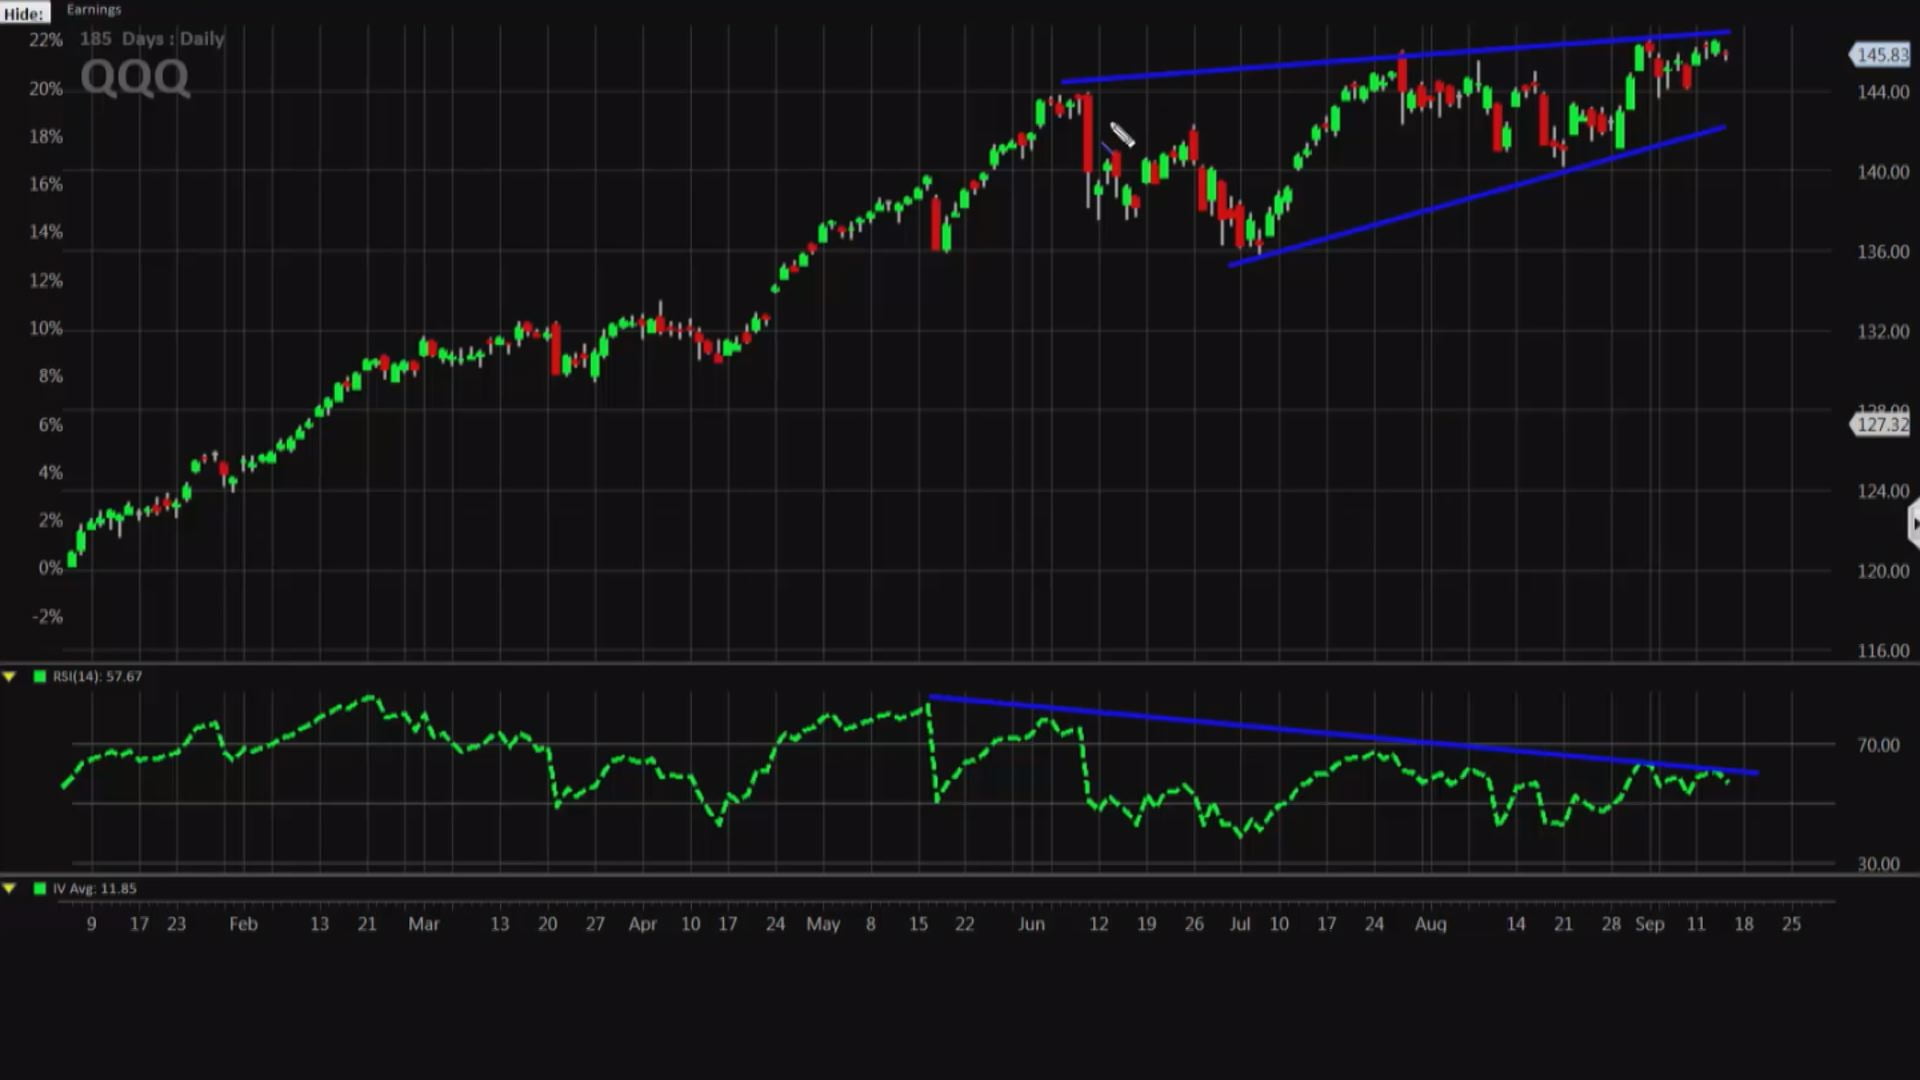Click the QQQ ticker symbol watermark

135,77
